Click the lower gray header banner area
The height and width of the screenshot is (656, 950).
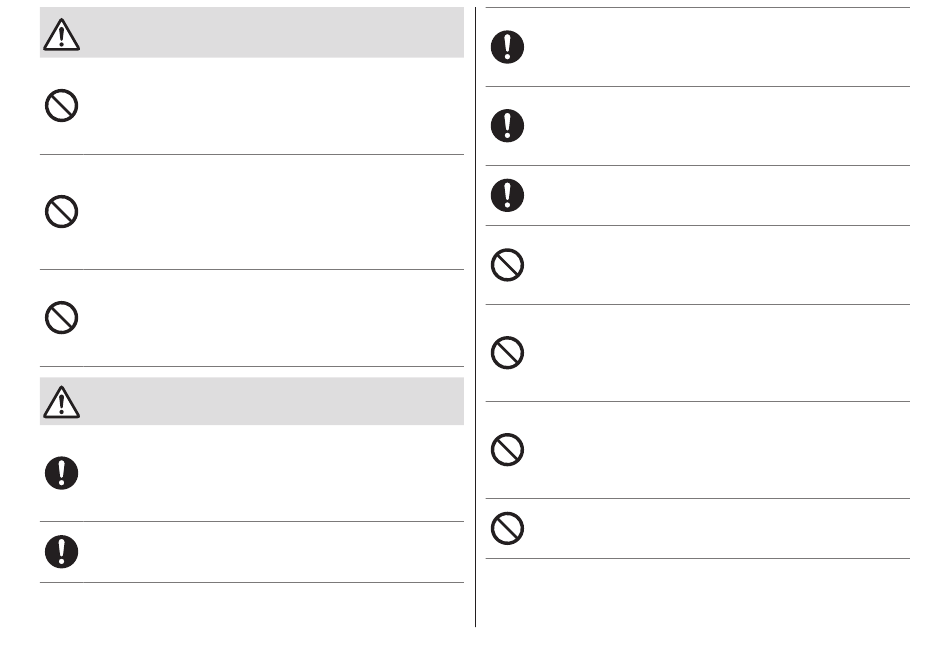(x=251, y=401)
